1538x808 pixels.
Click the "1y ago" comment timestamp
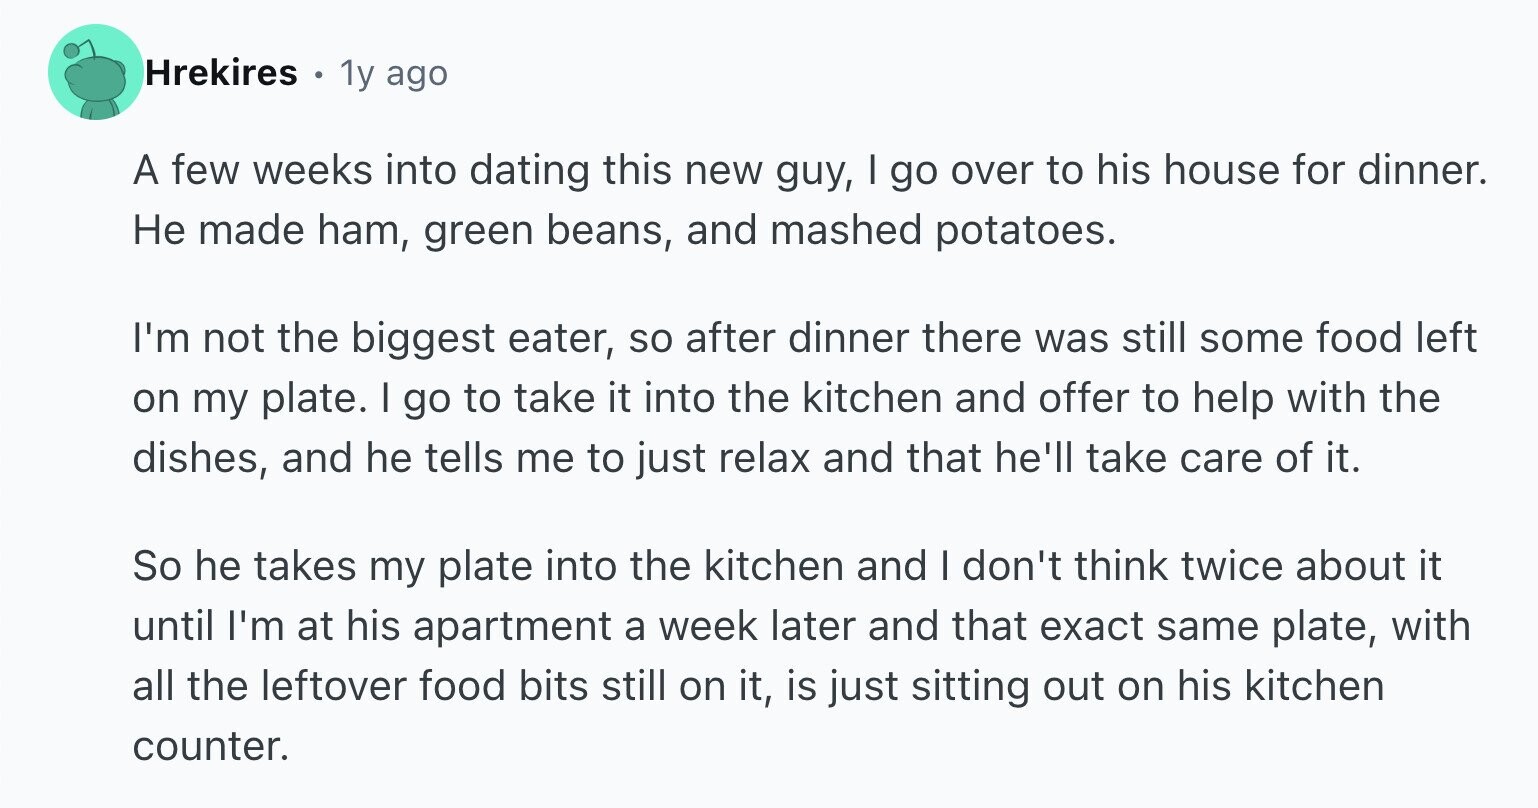pos(393,73)
